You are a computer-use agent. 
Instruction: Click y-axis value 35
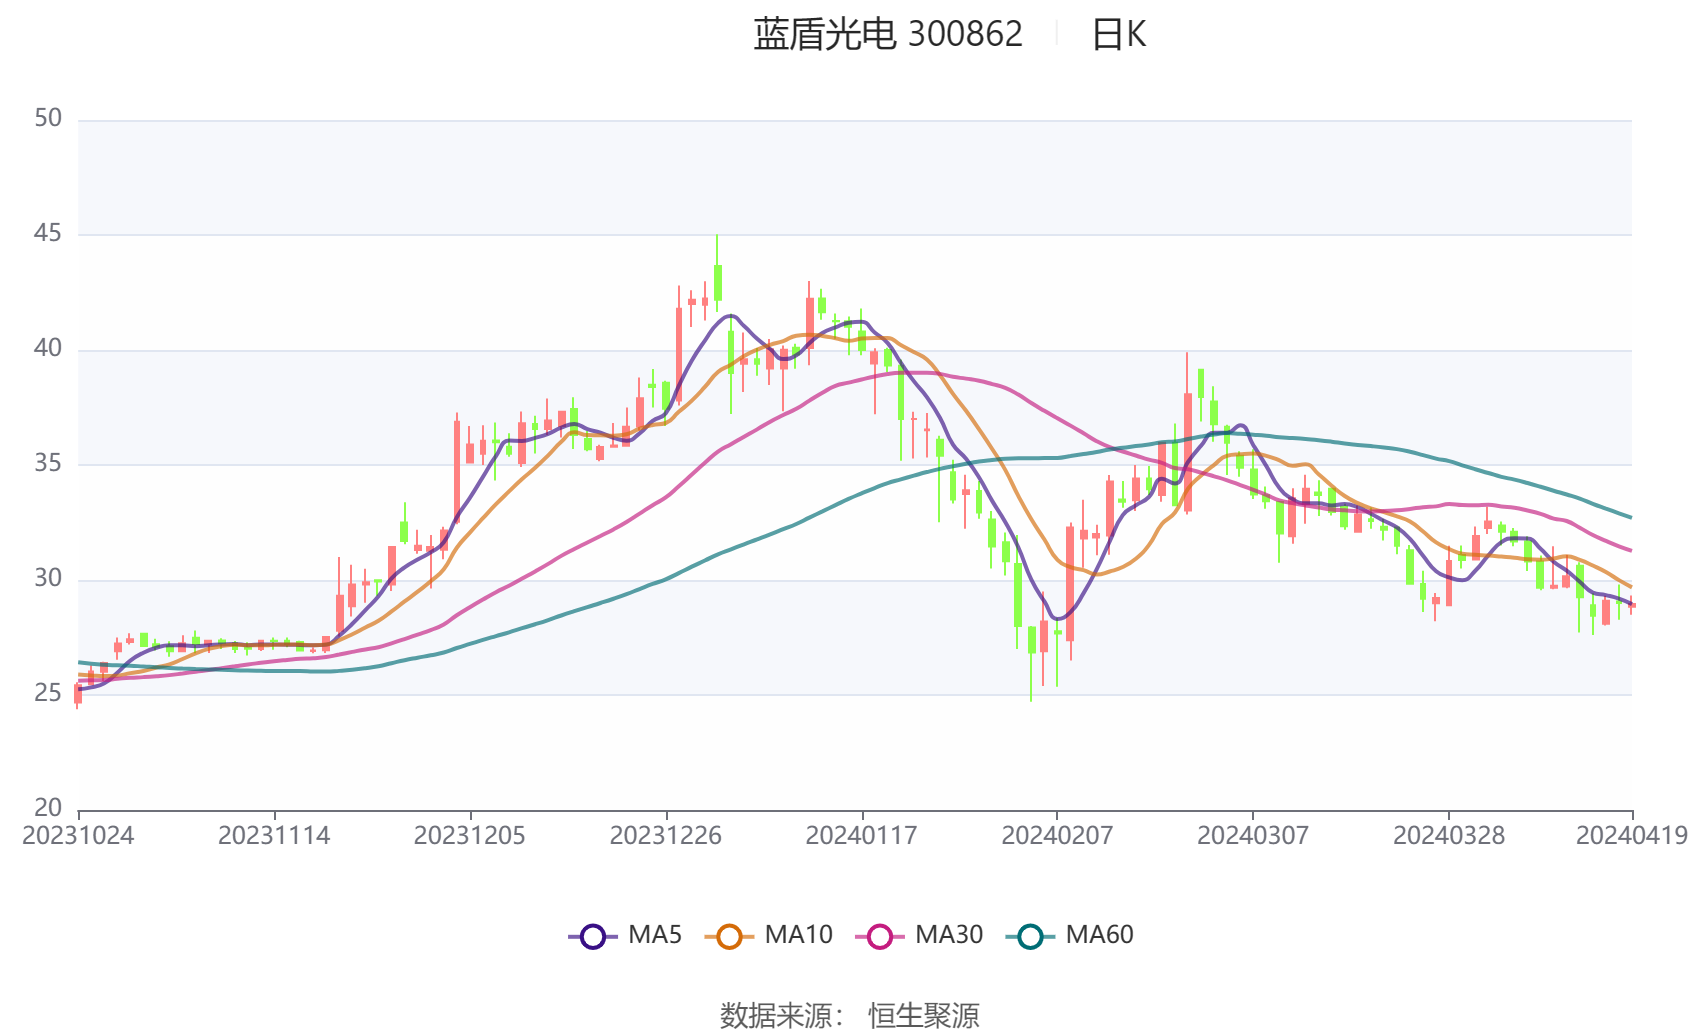pos(48,464)
